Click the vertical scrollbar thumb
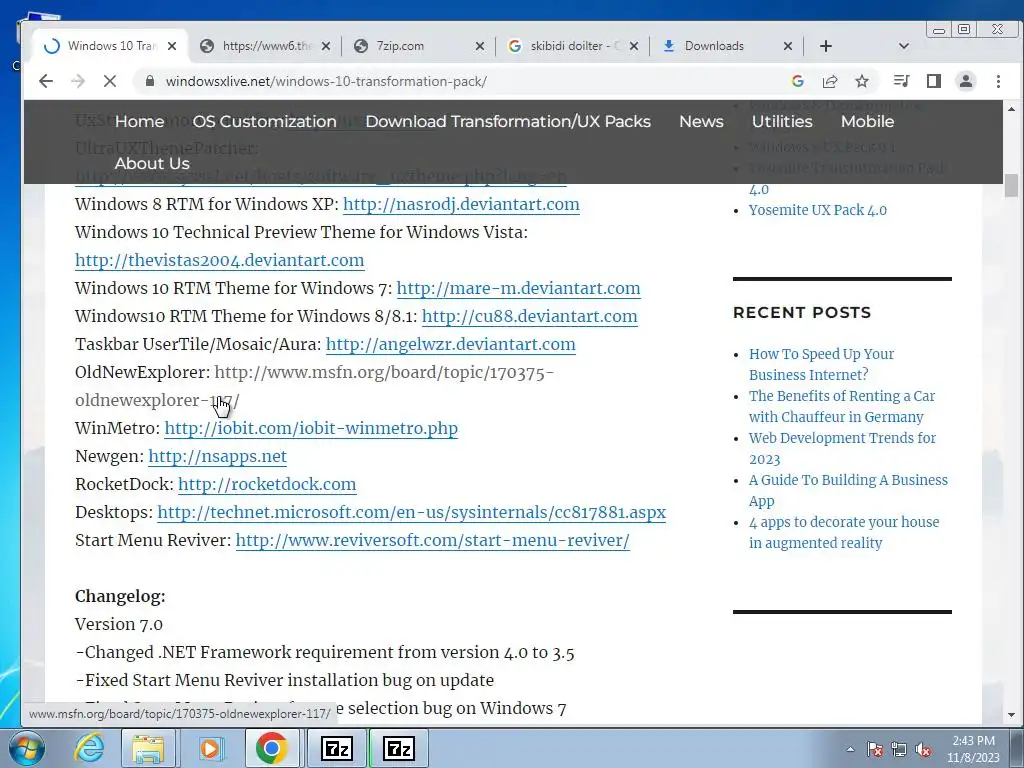The height and width of the screenshot is (768, 1024). click(1011, 185)
